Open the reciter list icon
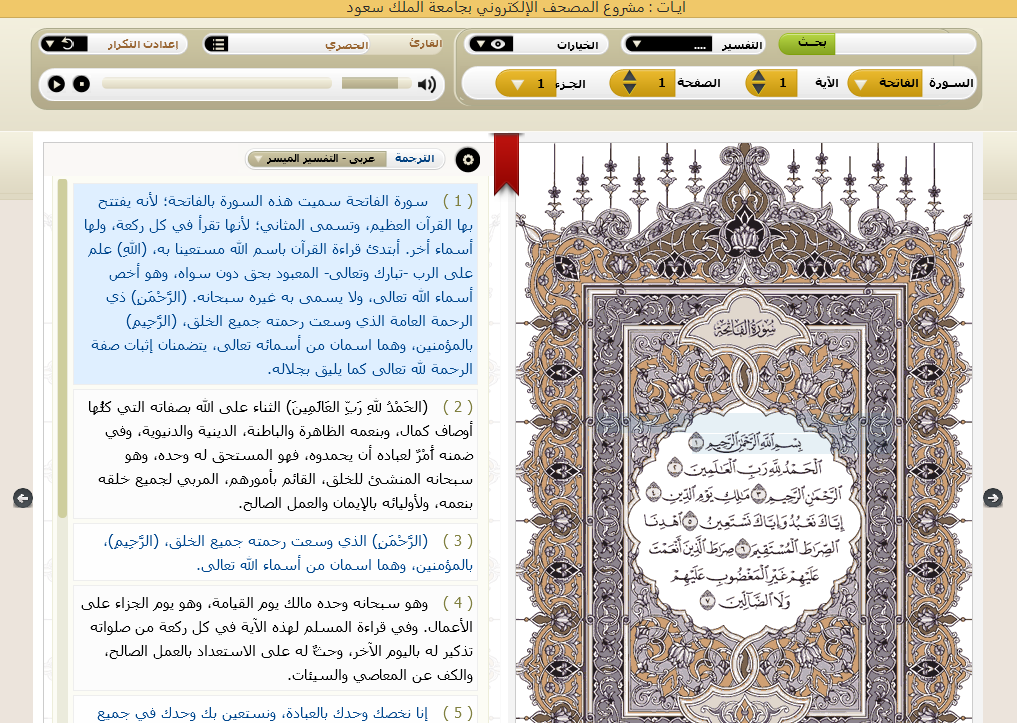 pyautogui.click(x=217, y=44)
